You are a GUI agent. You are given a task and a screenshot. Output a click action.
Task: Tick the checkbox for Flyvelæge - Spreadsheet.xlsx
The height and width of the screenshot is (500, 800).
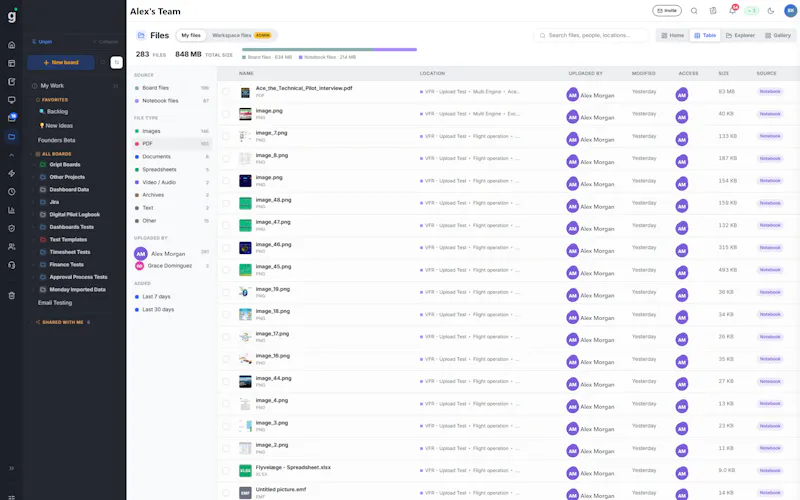(x=226, y=470)
